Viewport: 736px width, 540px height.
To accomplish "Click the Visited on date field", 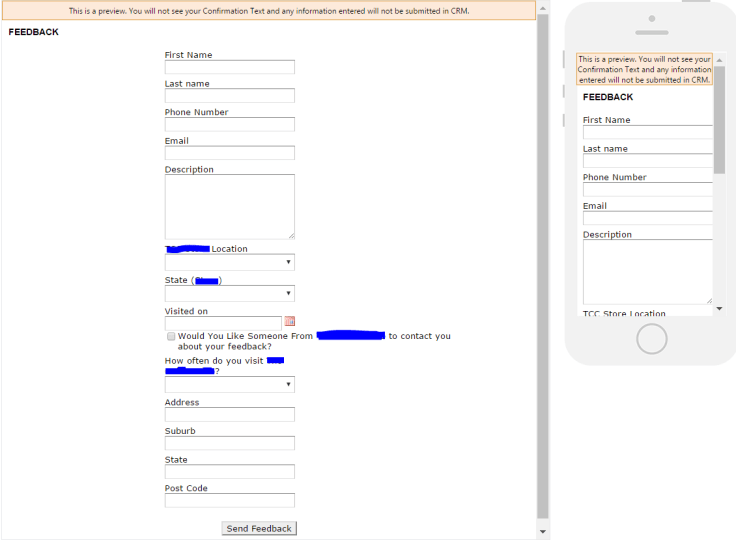I will click(x=223, y=323).
